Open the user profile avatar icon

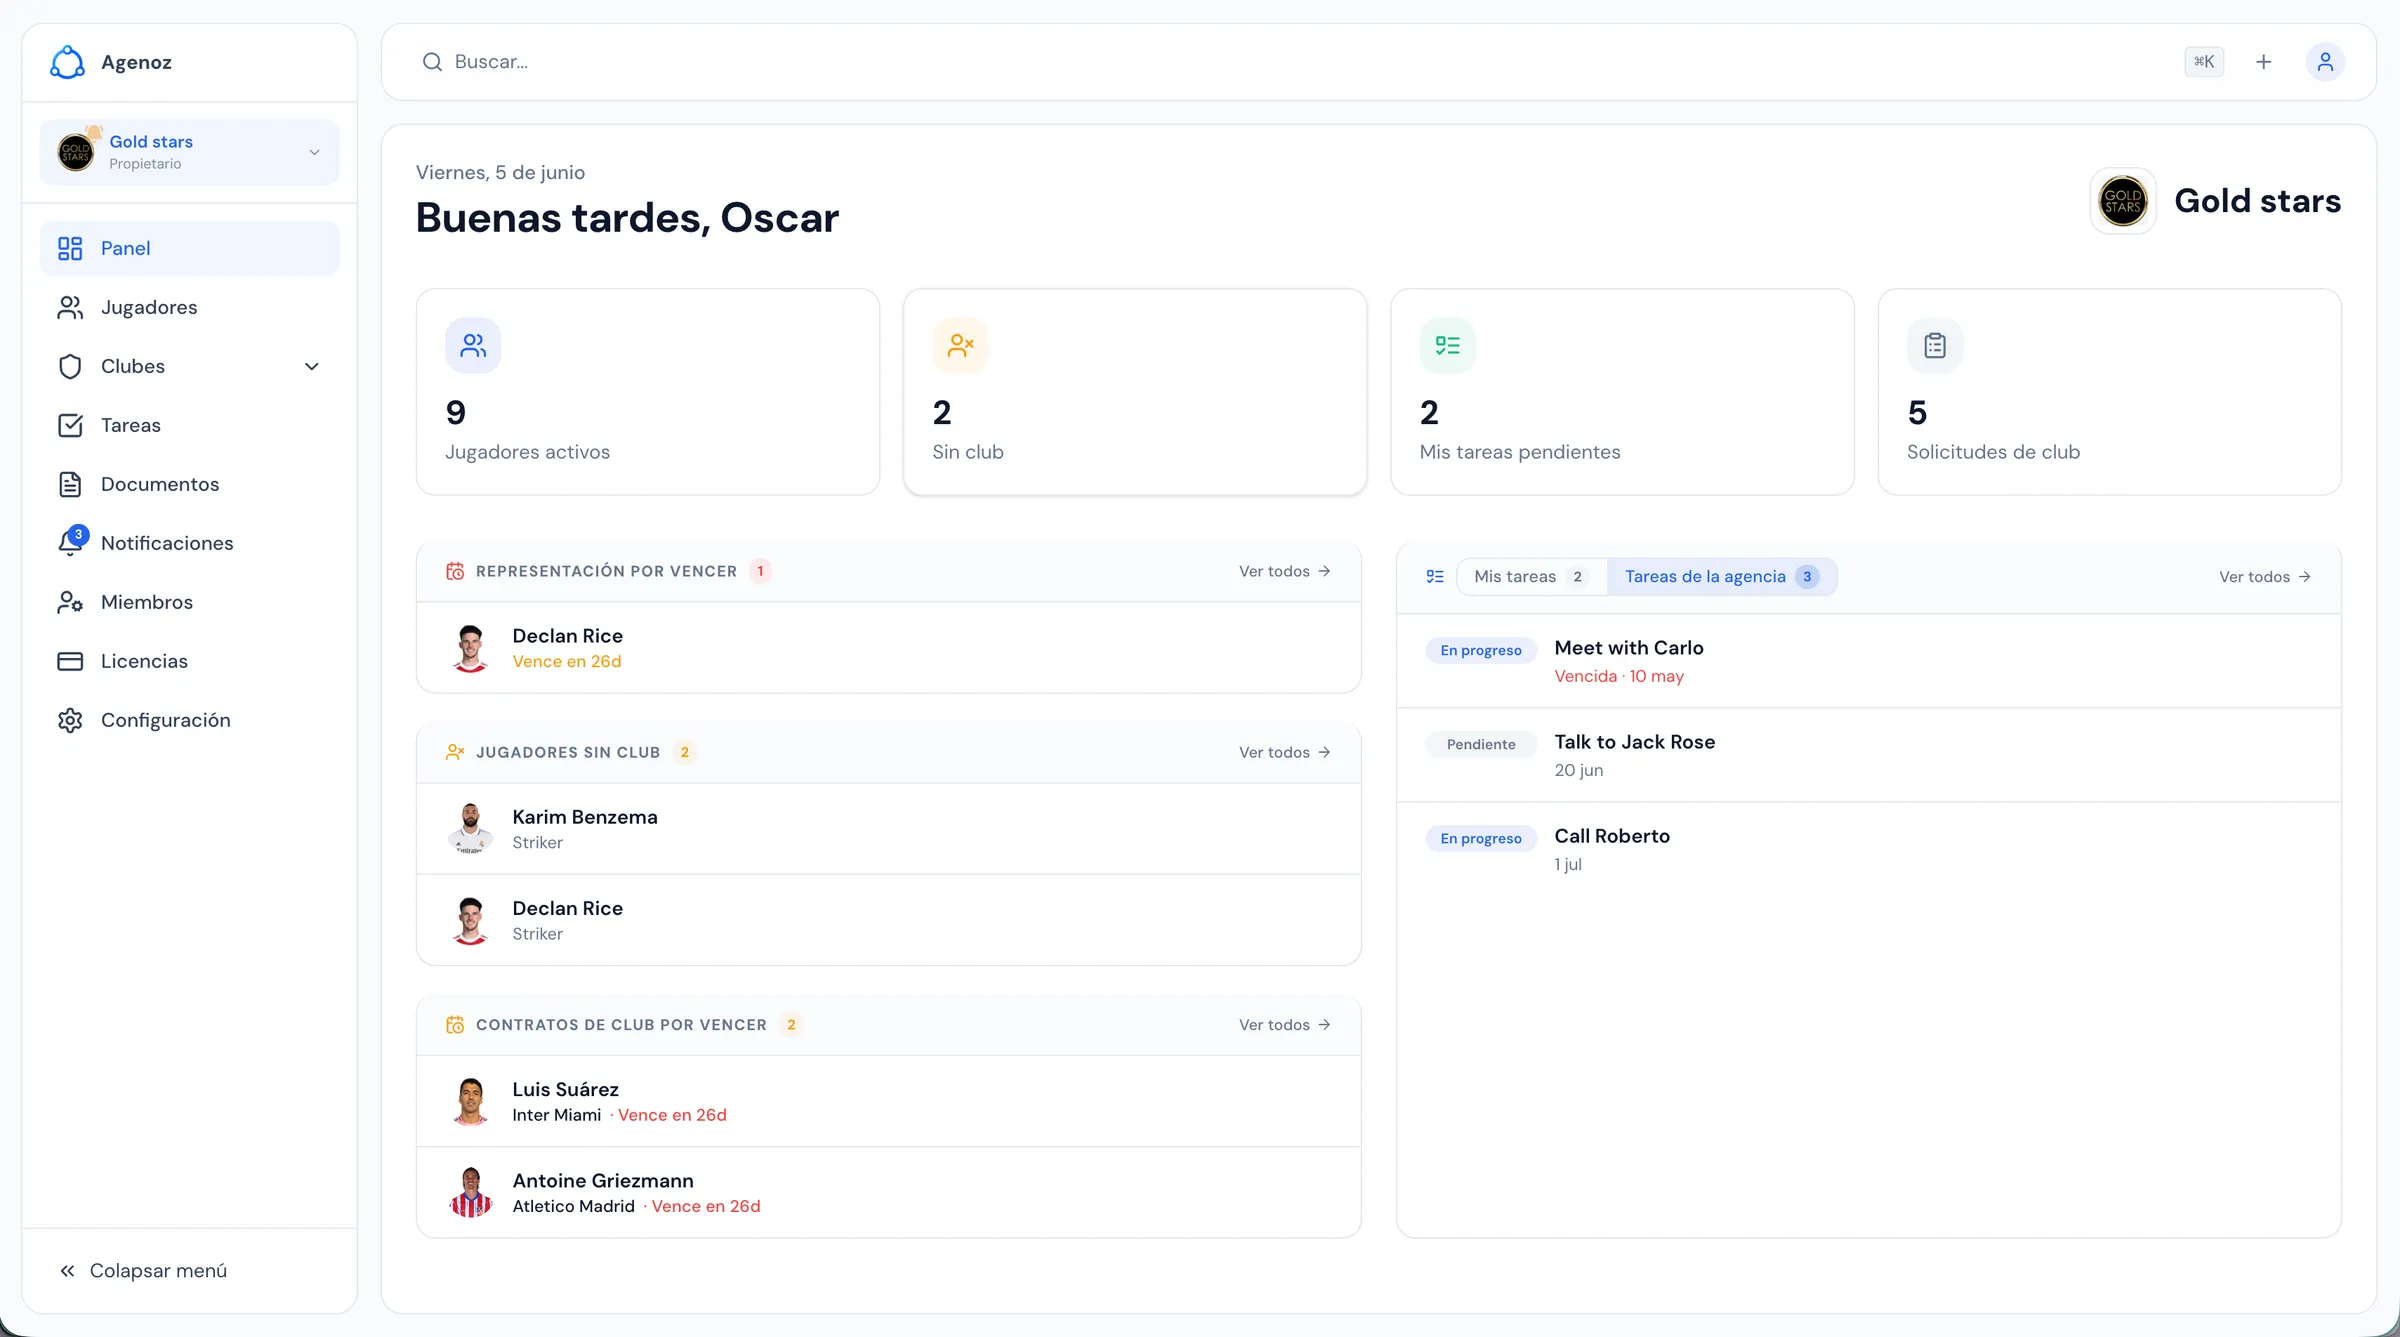[2326, 62]
